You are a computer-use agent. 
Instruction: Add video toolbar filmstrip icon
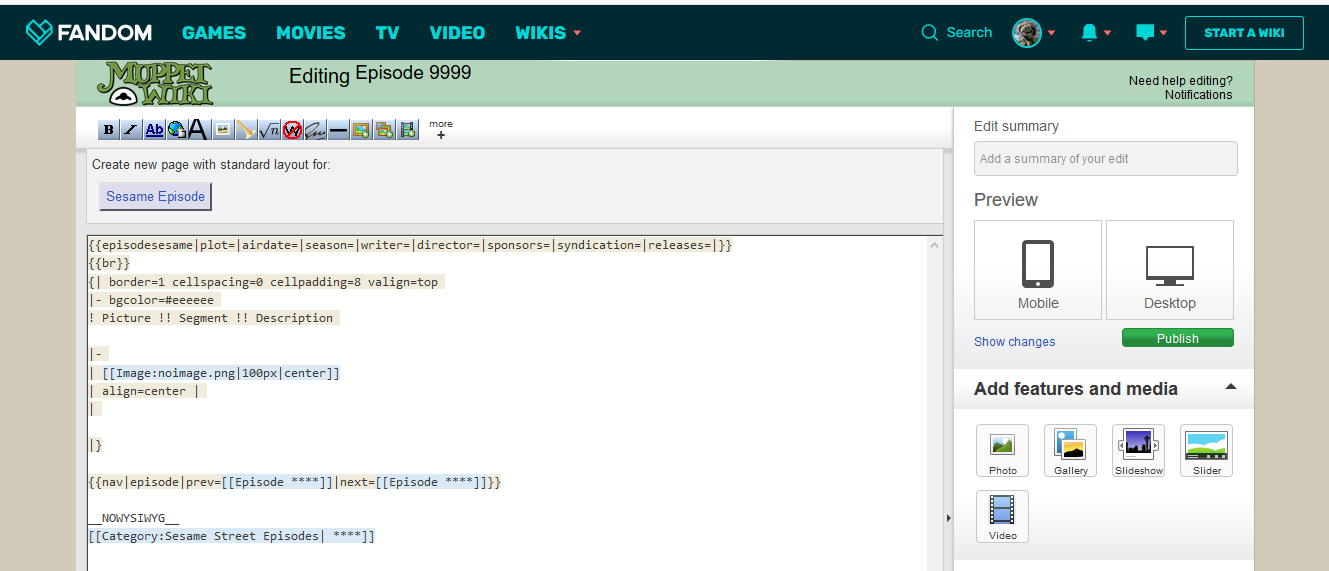[x=407, y=130]
